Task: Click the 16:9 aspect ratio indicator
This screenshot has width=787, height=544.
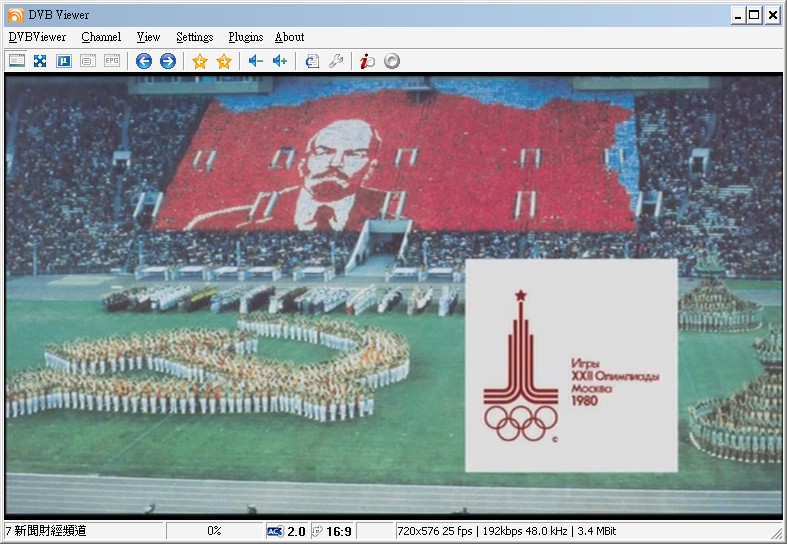Action: click(332, 531)
